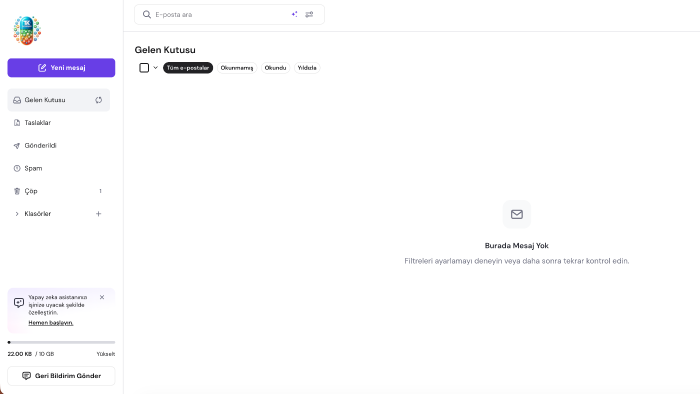Open the Çöp trash folder
700x394 pixels.
point(58,191)
